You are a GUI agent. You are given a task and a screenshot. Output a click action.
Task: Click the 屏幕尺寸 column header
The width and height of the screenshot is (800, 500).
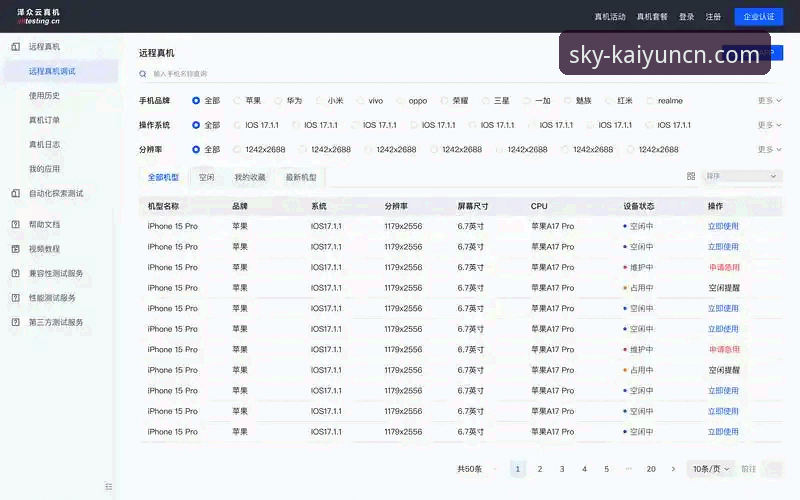[473, 206]
